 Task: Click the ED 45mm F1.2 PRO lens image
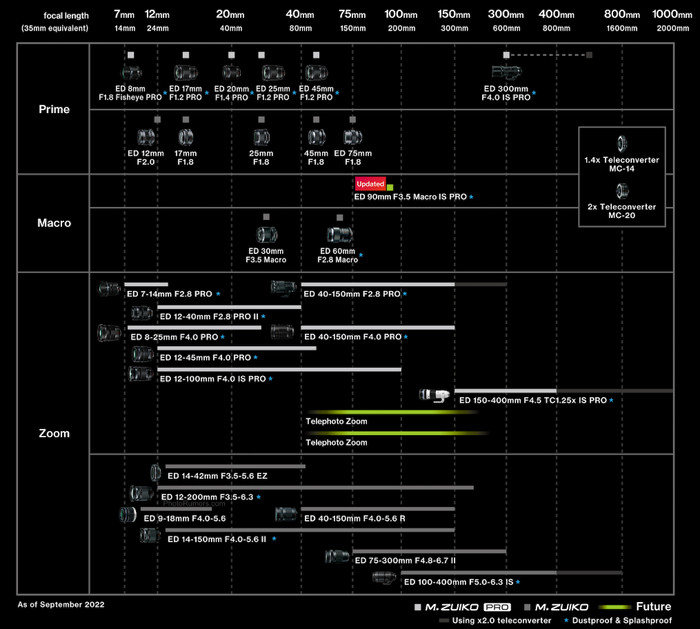pos(317,72)
